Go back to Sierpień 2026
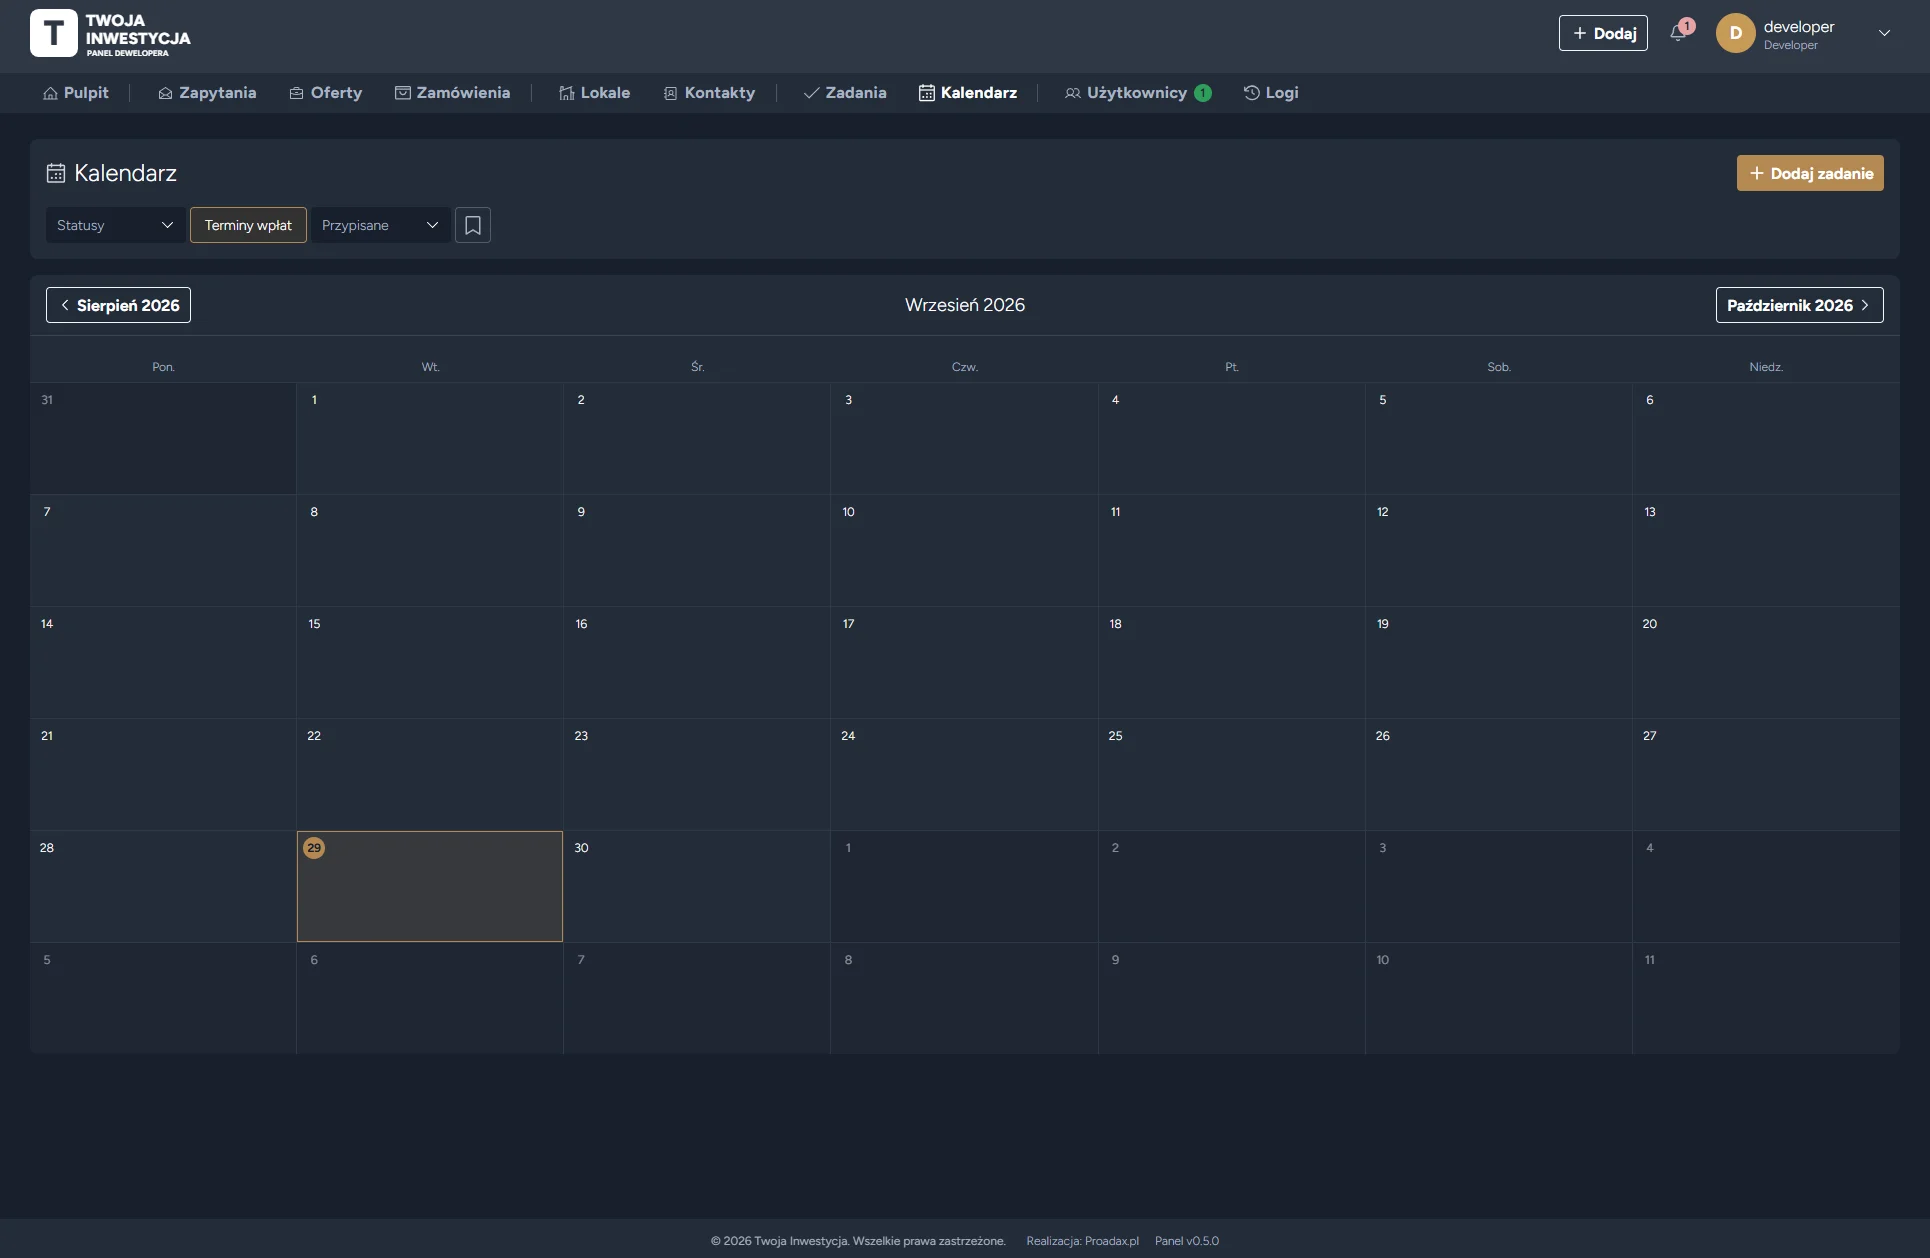 pyautogui.click(x=118, y=305)
